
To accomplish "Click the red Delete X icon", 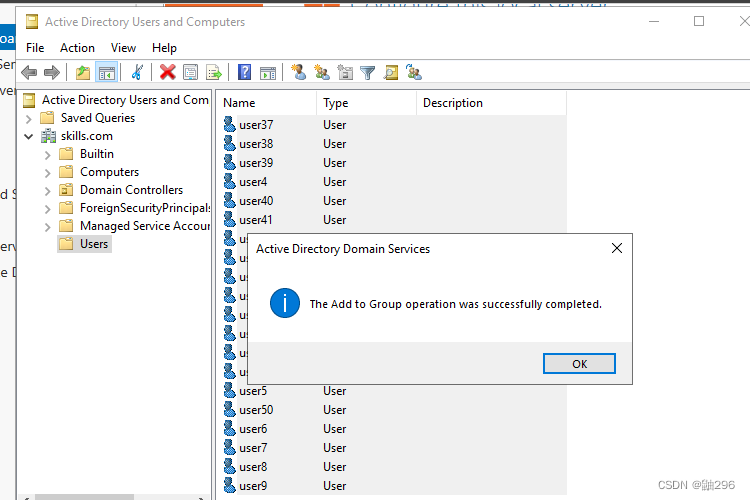I will pyautogui.click(x=167, y=72).
